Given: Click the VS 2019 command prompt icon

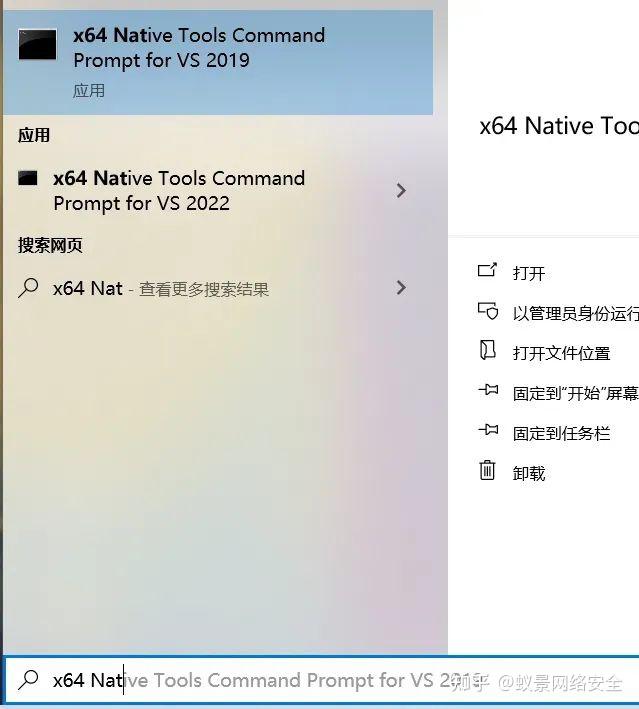Looking at the screenshot, I should pyautogui.click(x=38, y=44).
